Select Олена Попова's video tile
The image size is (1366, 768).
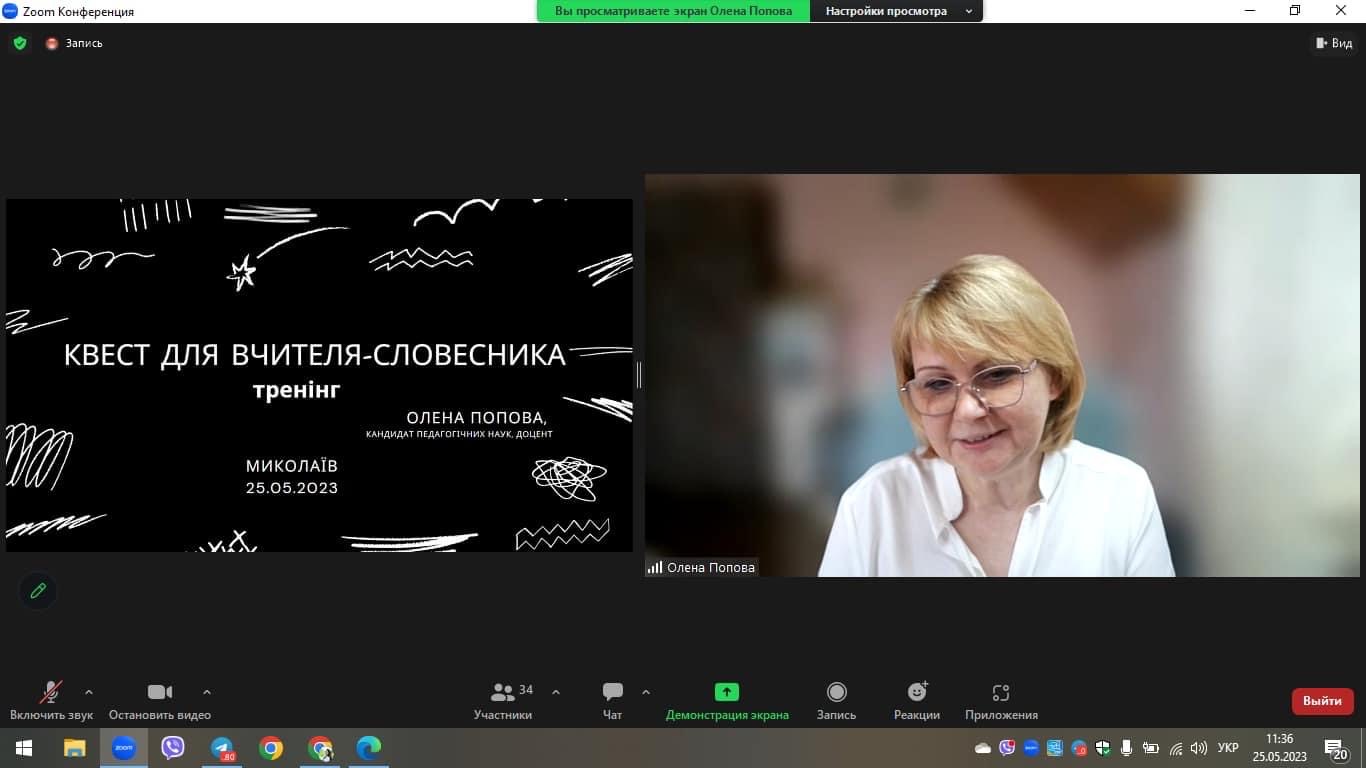[1002, 375]
